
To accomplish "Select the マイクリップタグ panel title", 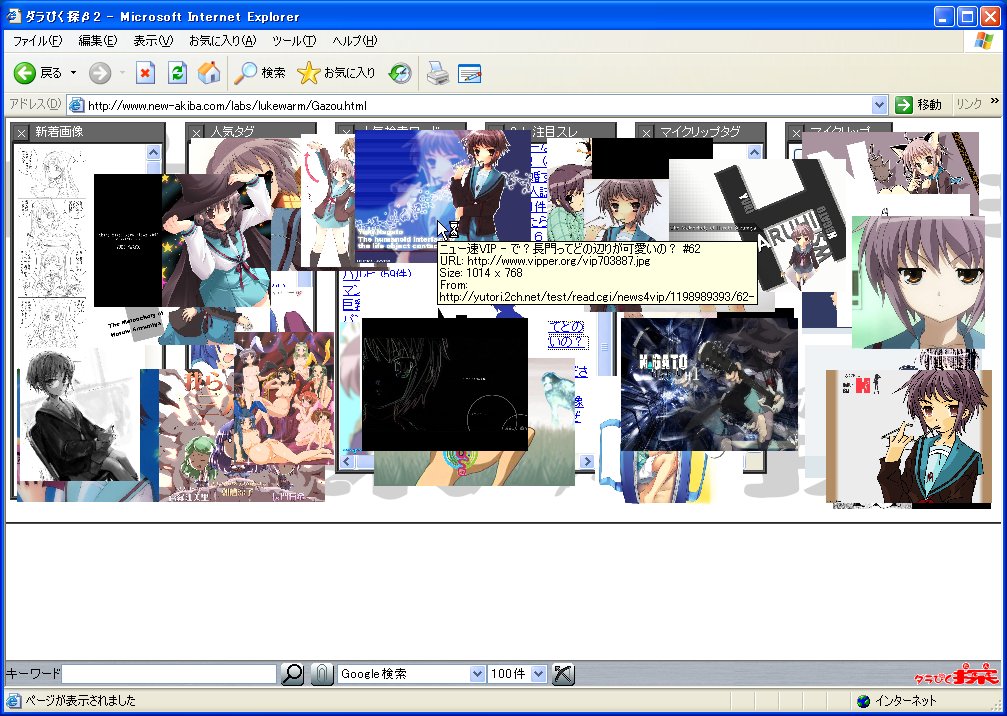I will tap(700, 132).
